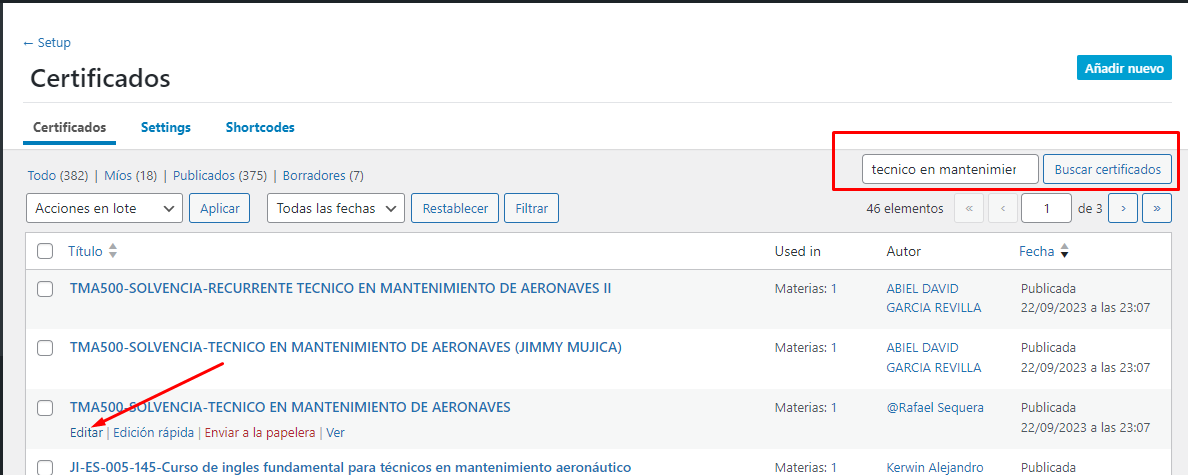Click the first page double arrow

click(x=969, y=208)
